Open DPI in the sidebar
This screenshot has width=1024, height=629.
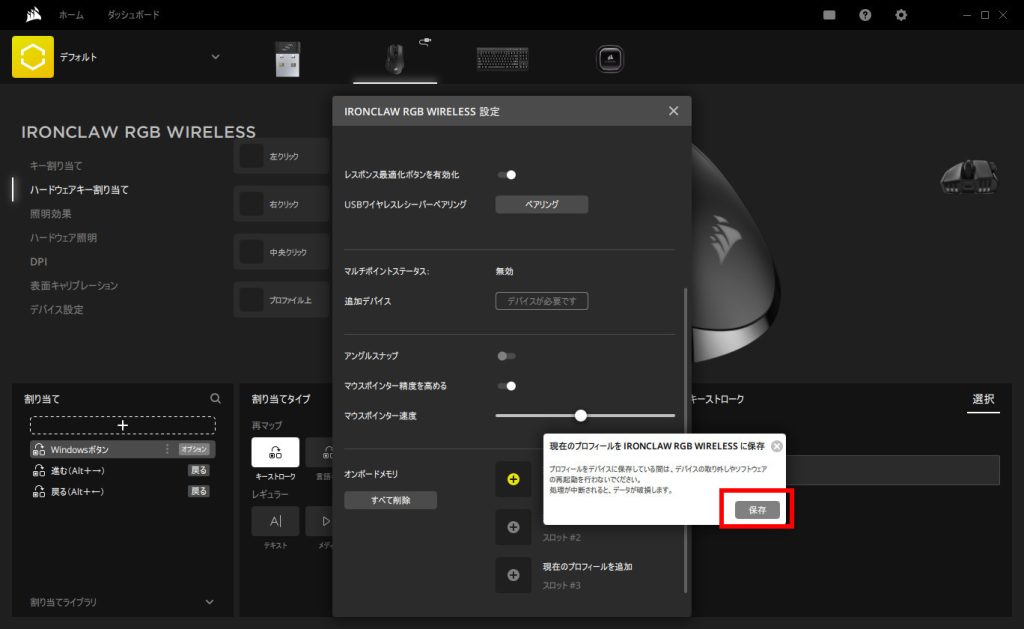click(x=39, y=261)
